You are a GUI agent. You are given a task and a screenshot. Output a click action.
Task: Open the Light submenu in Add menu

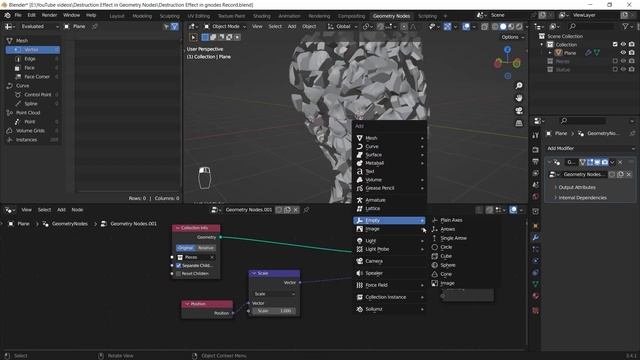coord(389,241)
